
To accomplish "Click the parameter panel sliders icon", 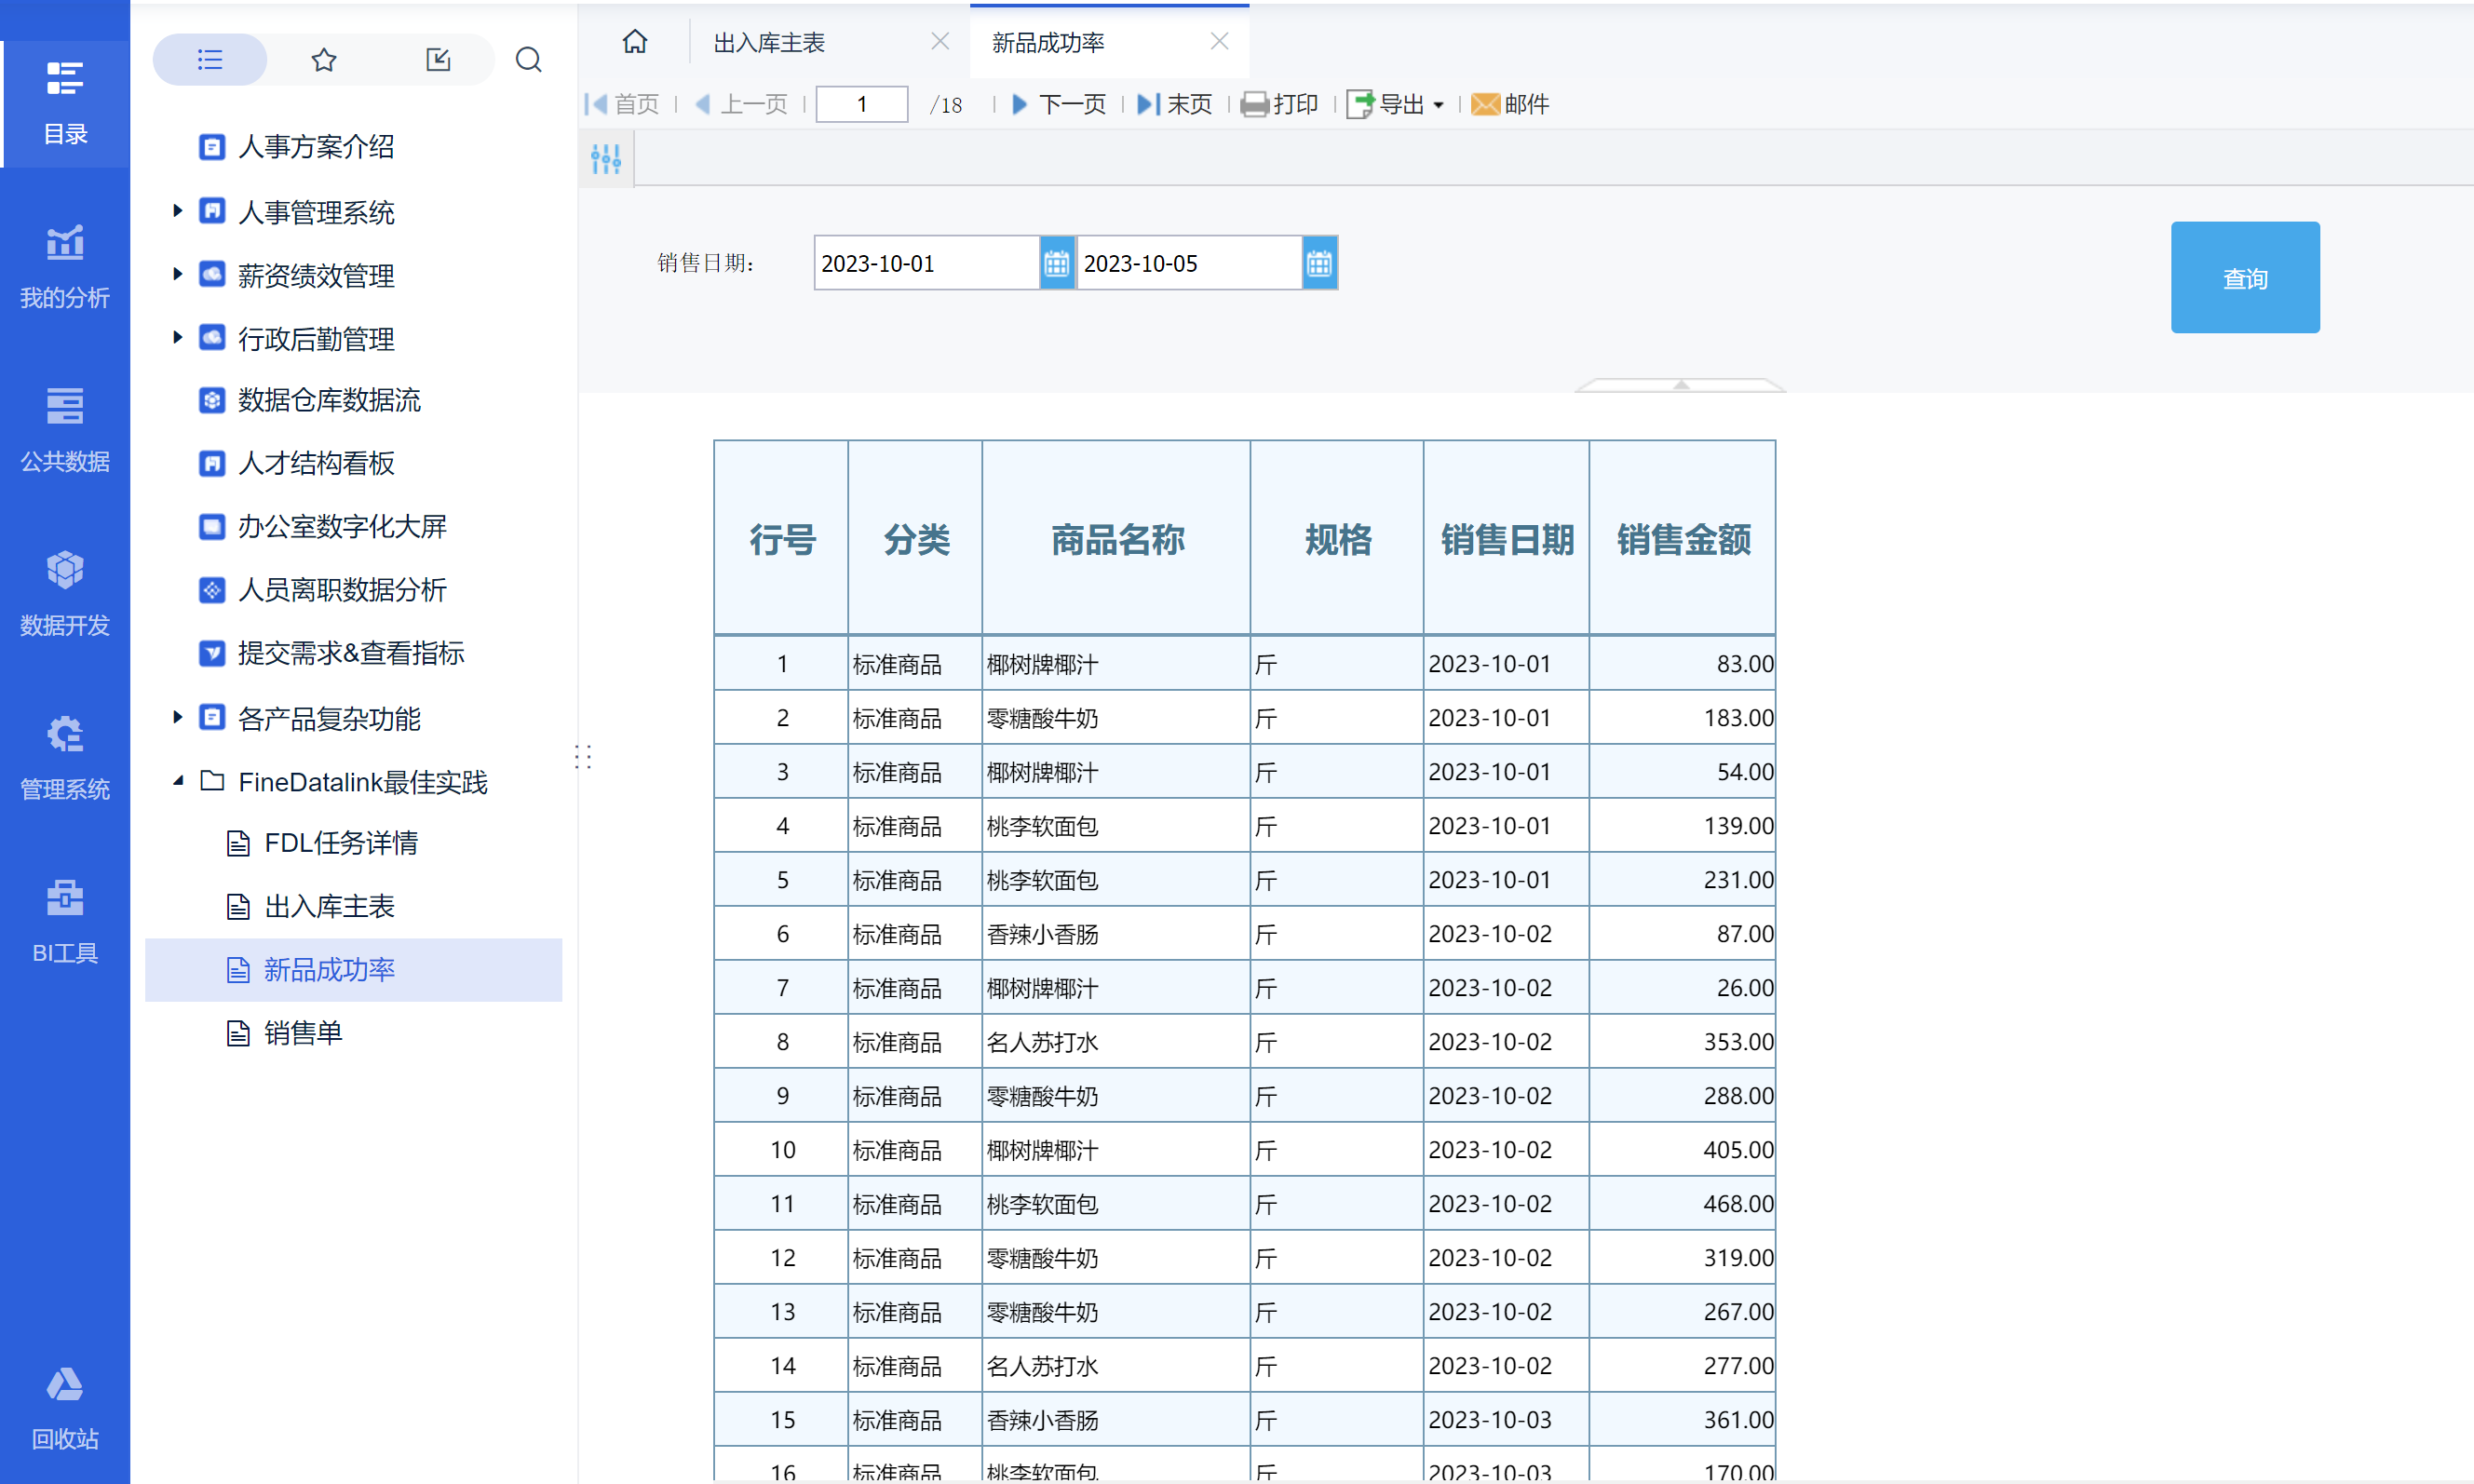I will (x=606, y=158).
